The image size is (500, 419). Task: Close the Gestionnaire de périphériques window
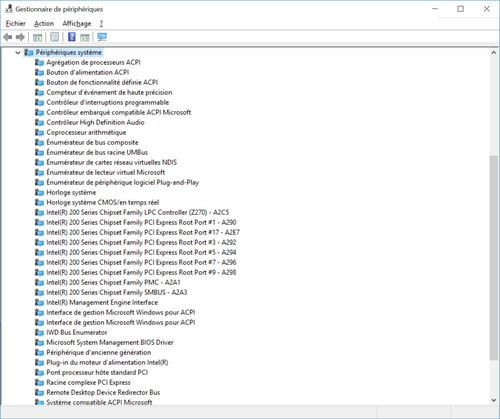[487, 9]
